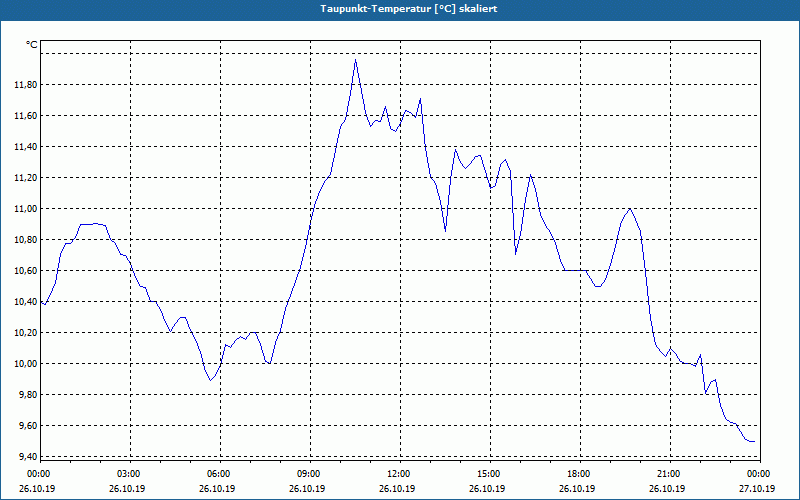Click the chart title Taupunkt-Temperatur [°C] skaliert
The image size is (800, 500).
click(409, 9)
